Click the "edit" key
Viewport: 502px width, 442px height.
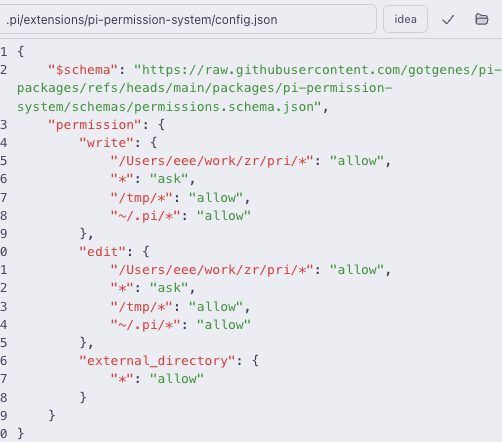click(x=102, y=252)
